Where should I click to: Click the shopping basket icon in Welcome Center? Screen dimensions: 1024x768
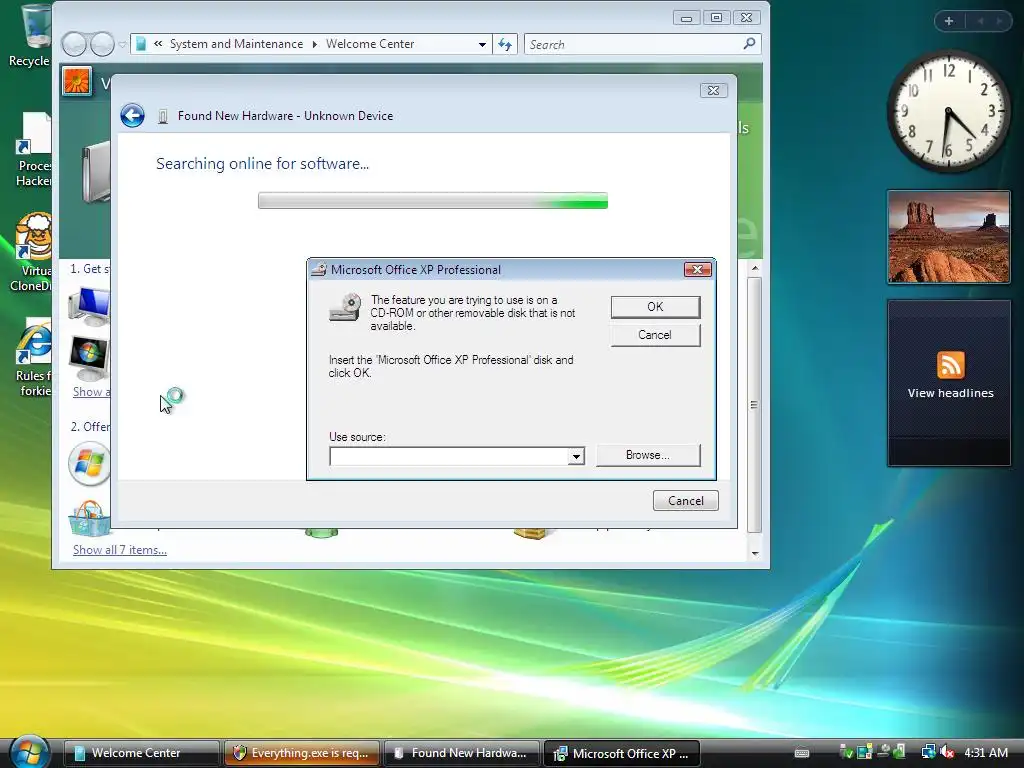89,518
